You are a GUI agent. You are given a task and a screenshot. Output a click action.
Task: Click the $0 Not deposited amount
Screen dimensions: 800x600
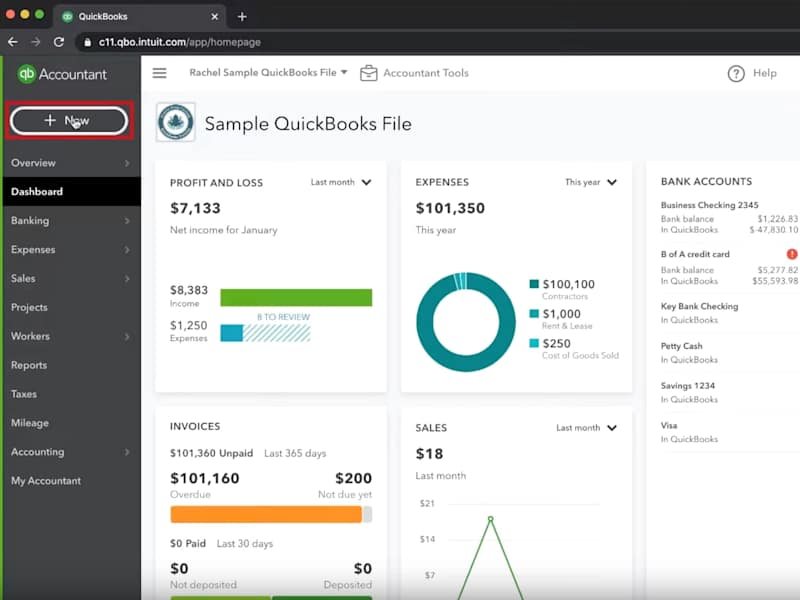[x=179, y=568]
